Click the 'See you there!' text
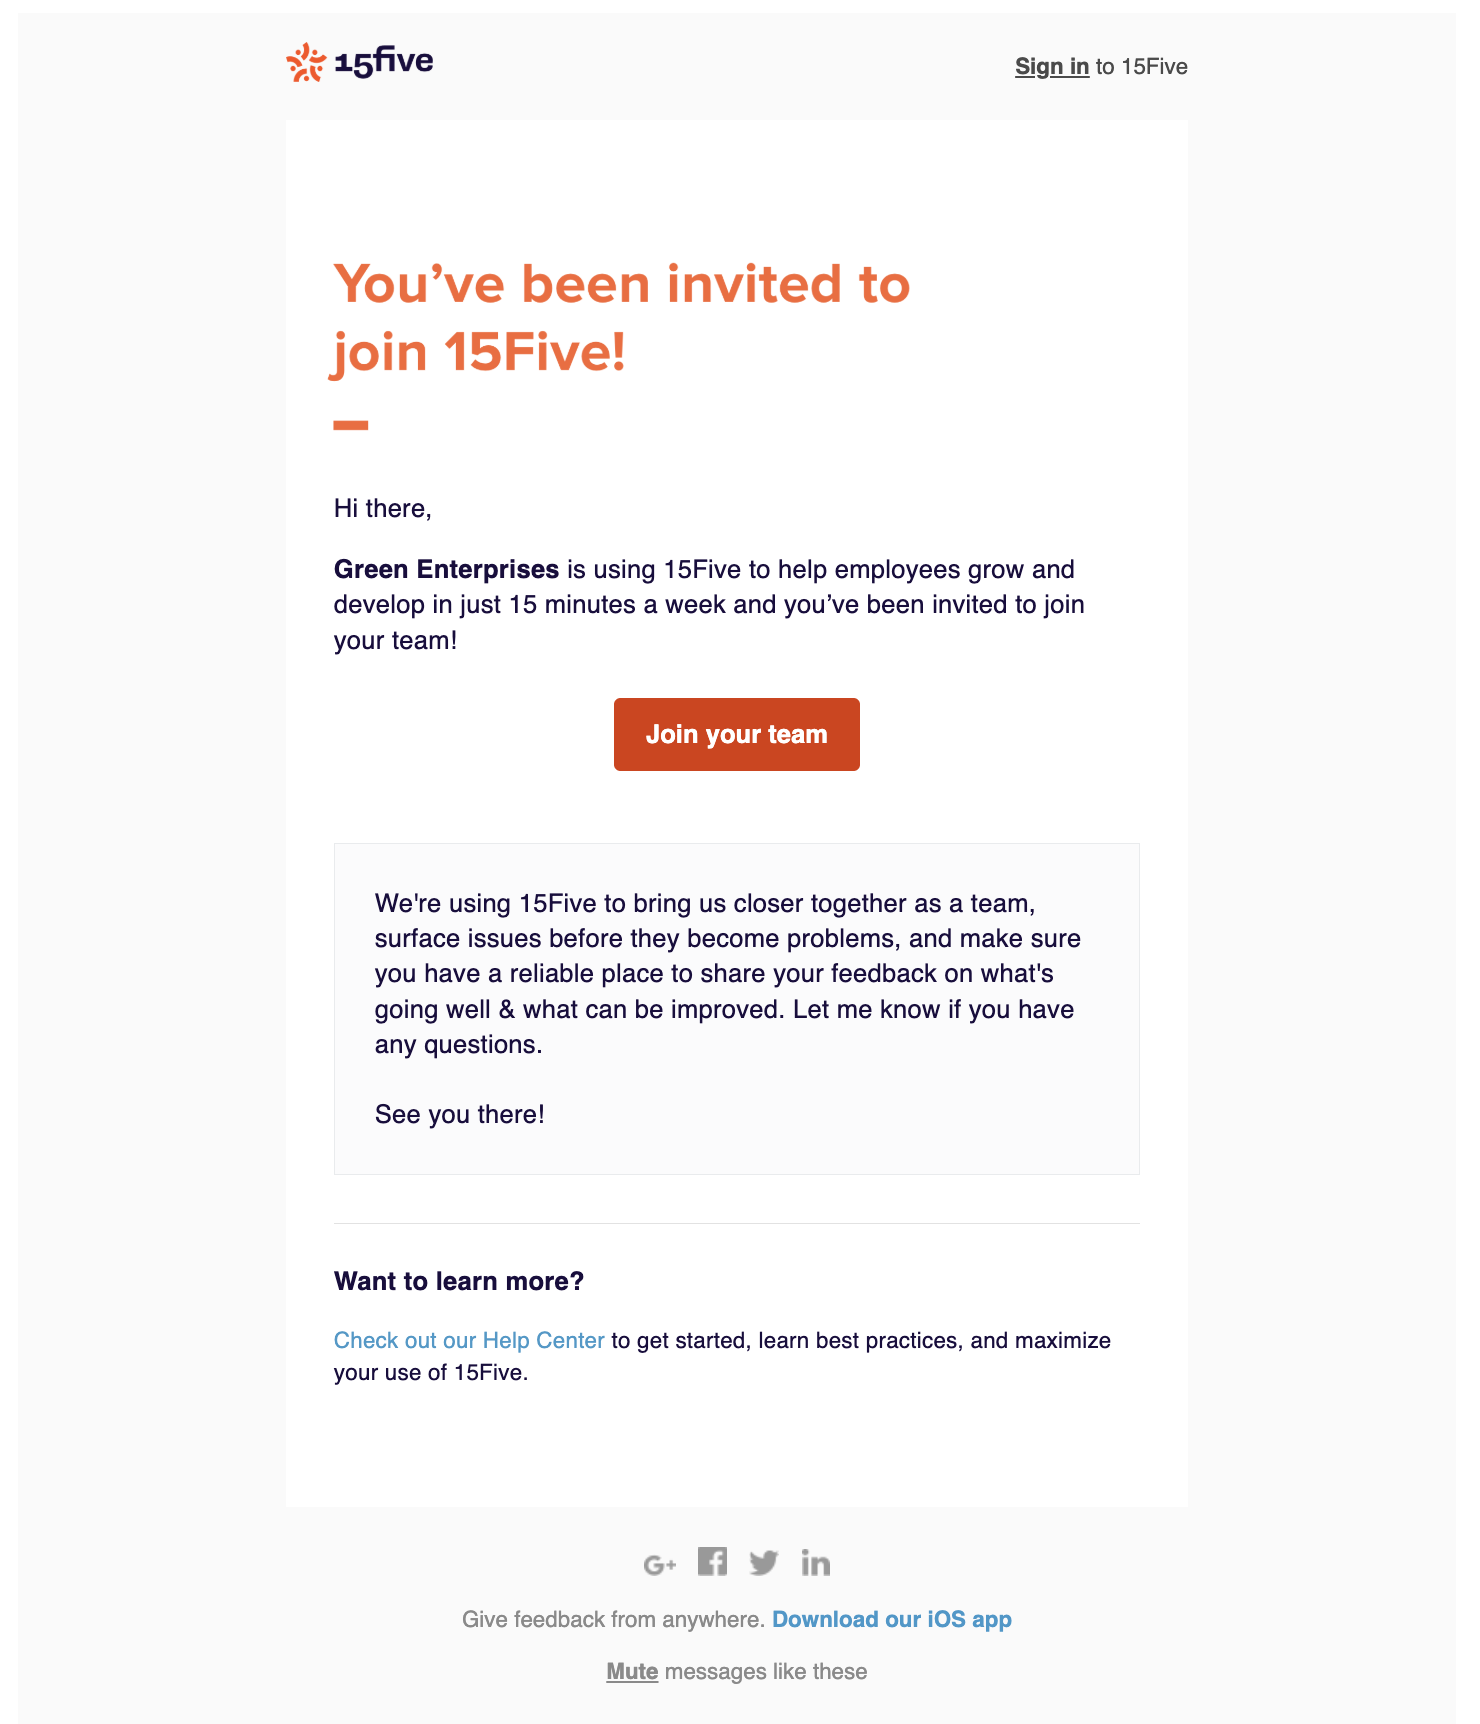The width and height of the screenshot is (1480, 1724). pos(460,1114)
